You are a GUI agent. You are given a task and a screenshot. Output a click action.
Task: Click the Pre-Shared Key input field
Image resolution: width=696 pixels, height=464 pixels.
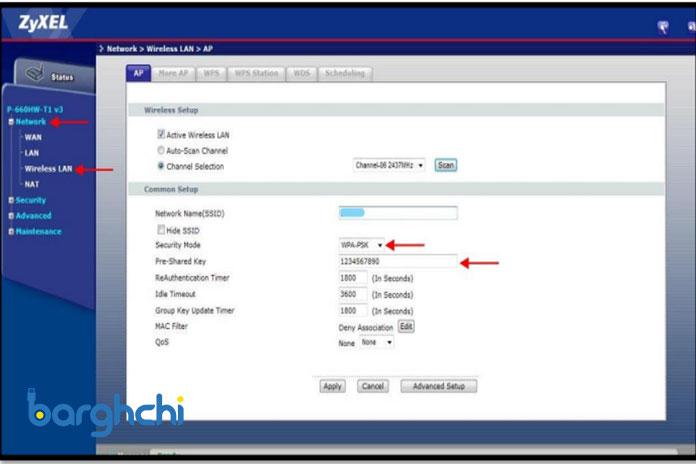pyautogui.click(x=398, y=261)
